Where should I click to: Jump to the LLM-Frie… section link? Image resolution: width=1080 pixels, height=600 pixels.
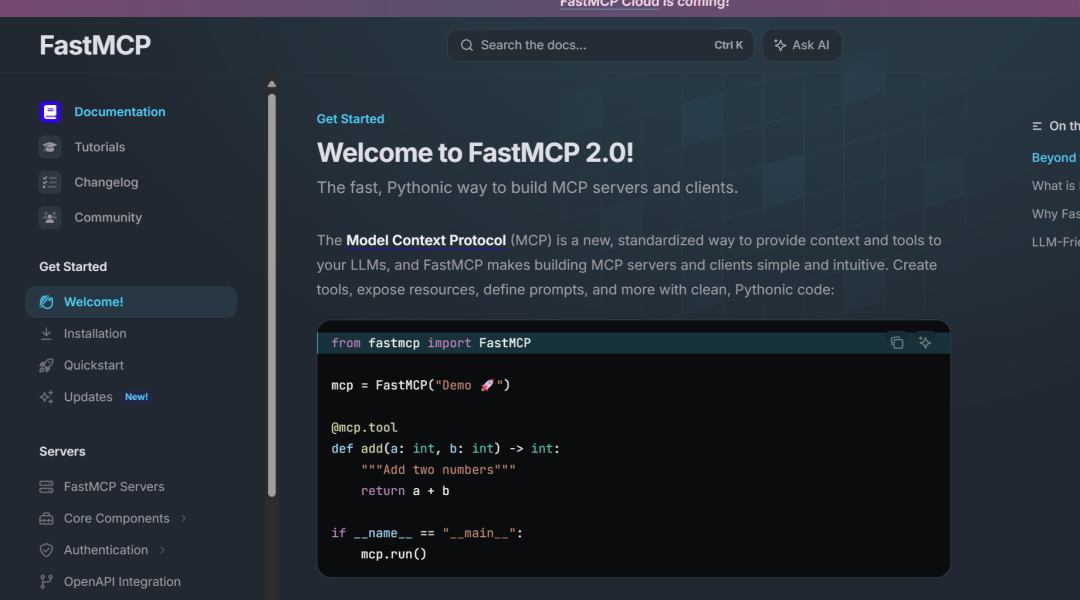point(1055,242)
